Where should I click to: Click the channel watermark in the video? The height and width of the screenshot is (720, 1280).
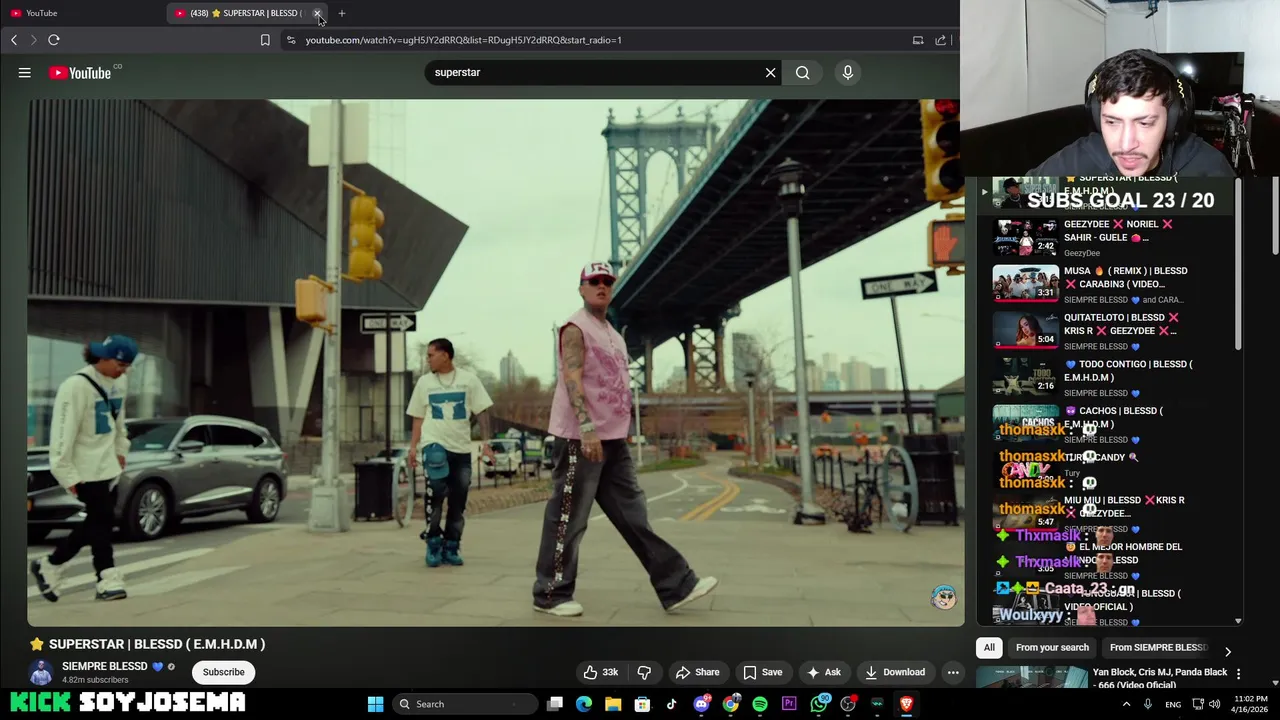tap(943, 597)
